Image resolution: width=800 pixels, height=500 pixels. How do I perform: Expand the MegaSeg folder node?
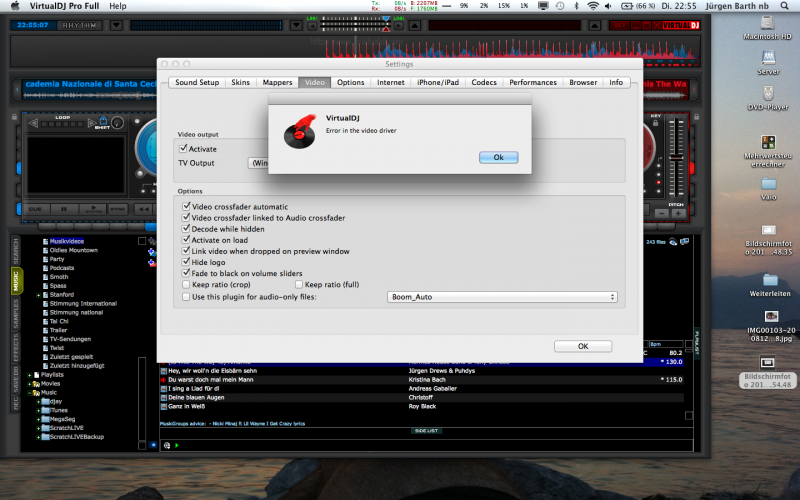[x=38, y=419]
